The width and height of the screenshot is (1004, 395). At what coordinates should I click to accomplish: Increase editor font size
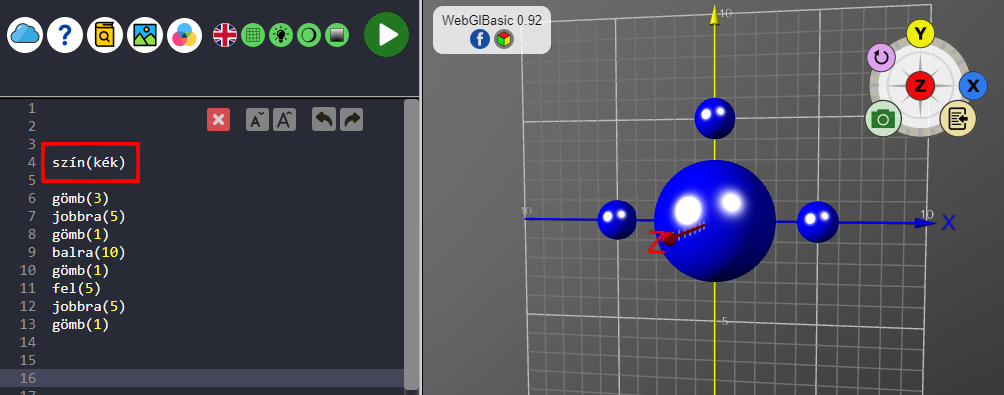point(284,120)
